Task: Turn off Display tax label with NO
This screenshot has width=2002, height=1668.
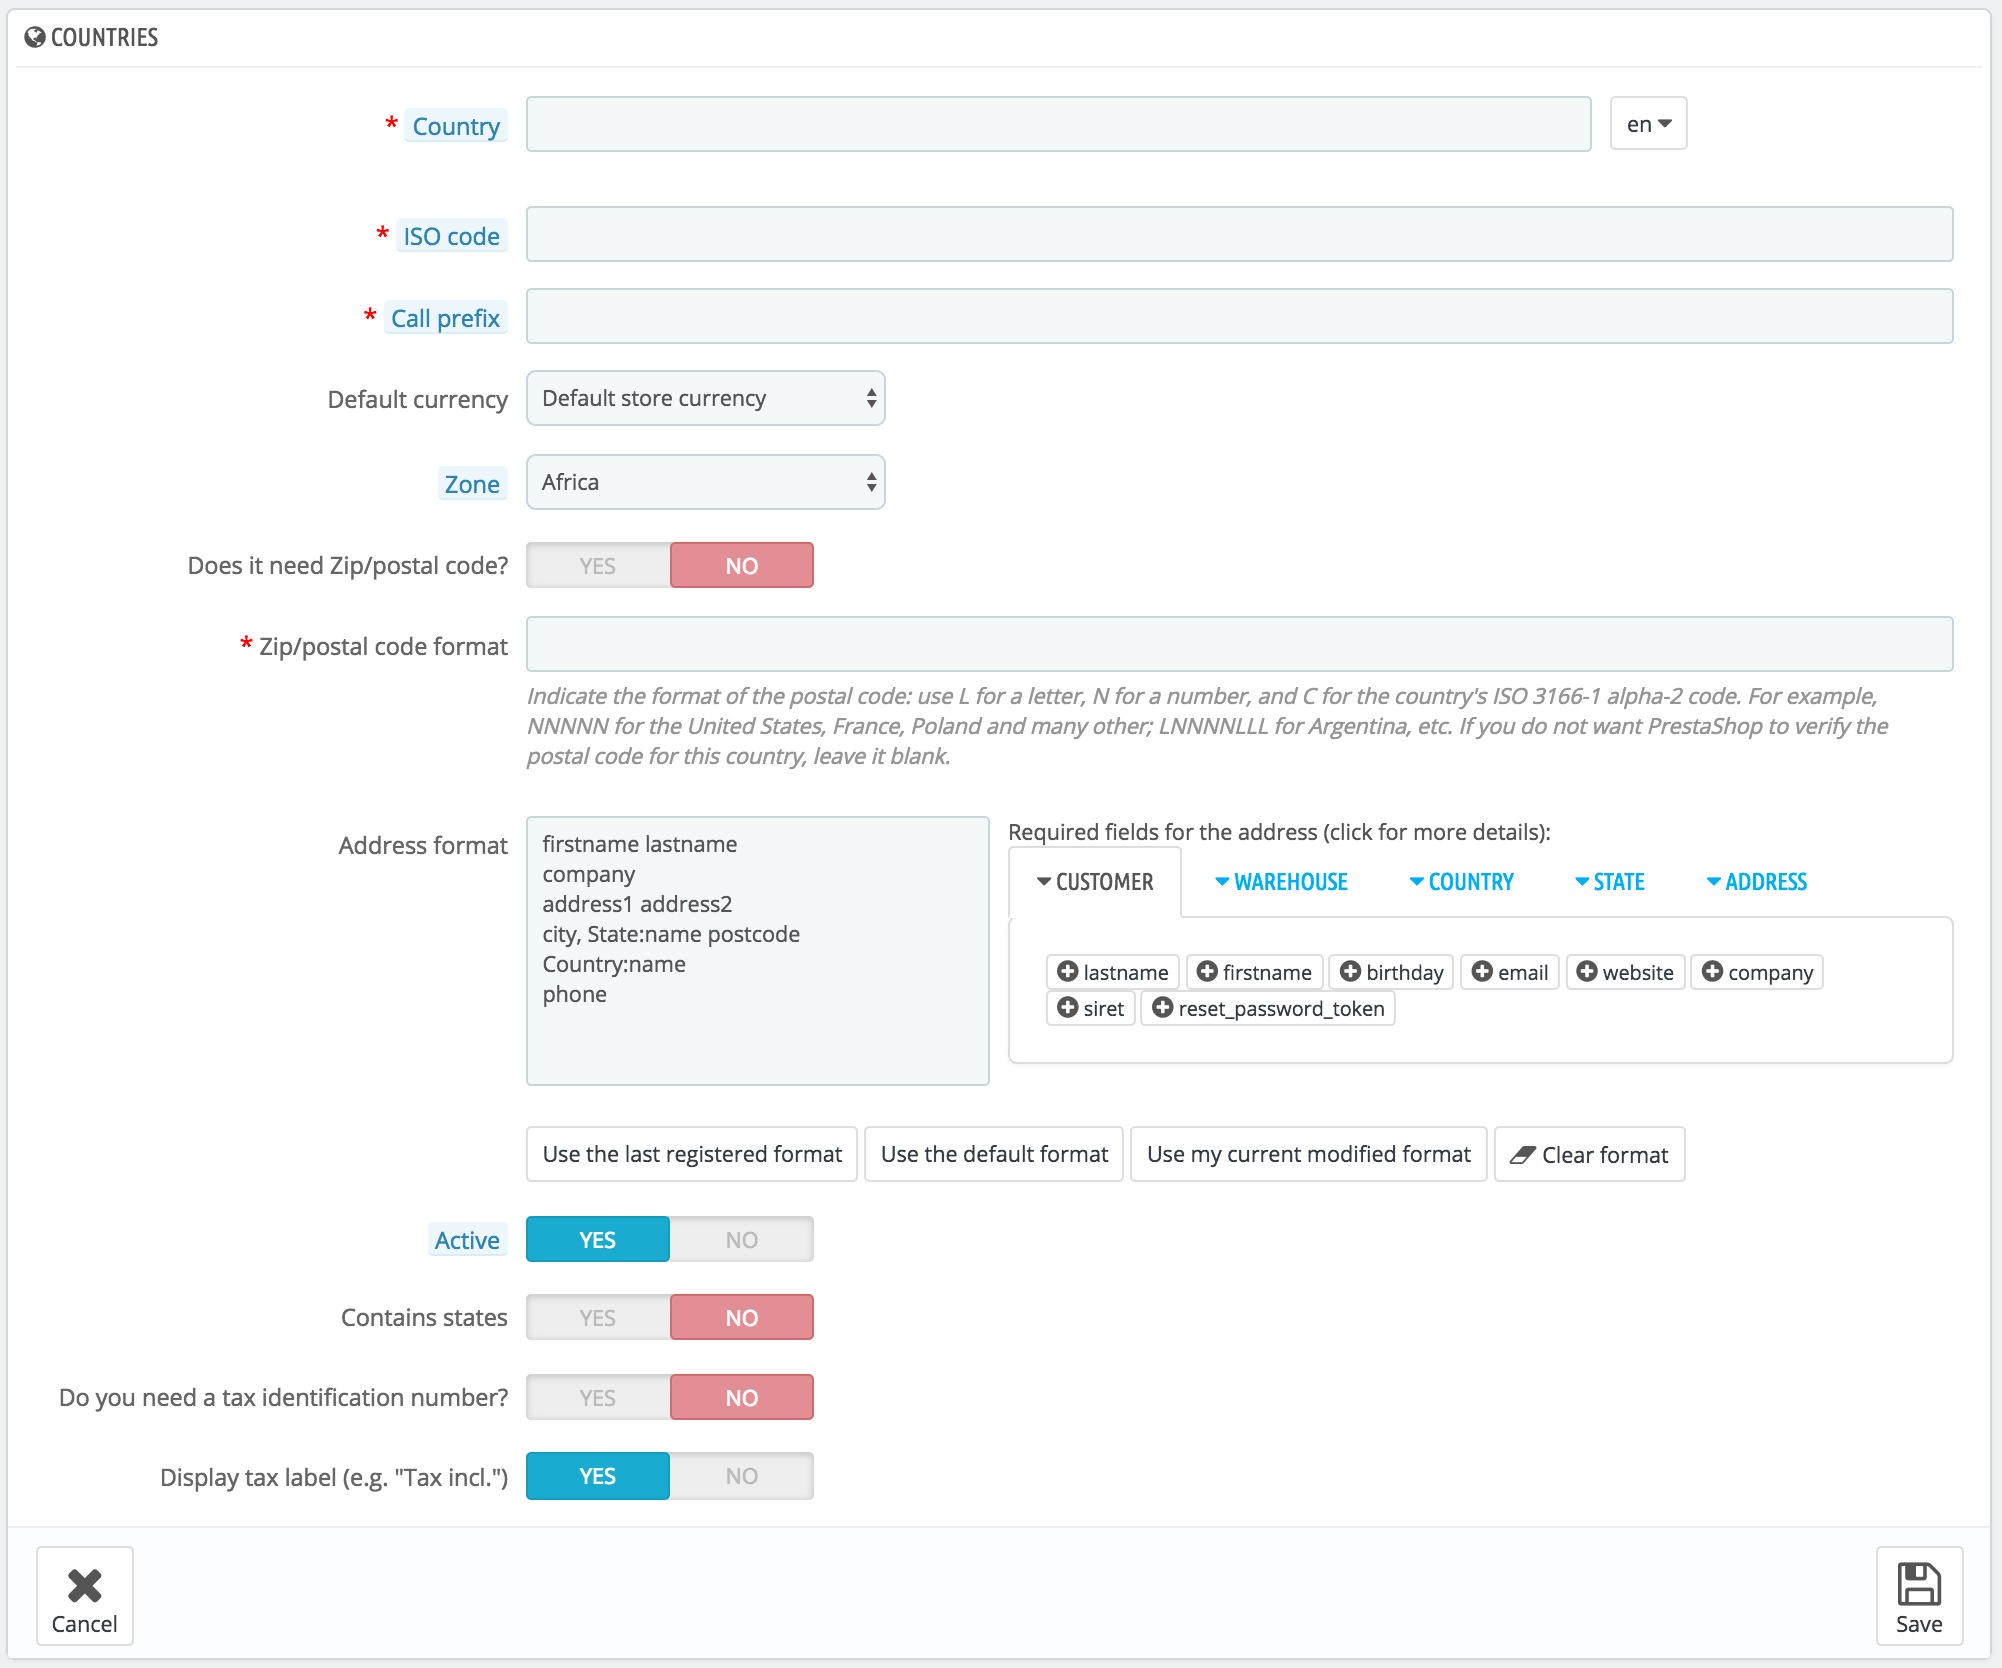Action: [741, 1476]
